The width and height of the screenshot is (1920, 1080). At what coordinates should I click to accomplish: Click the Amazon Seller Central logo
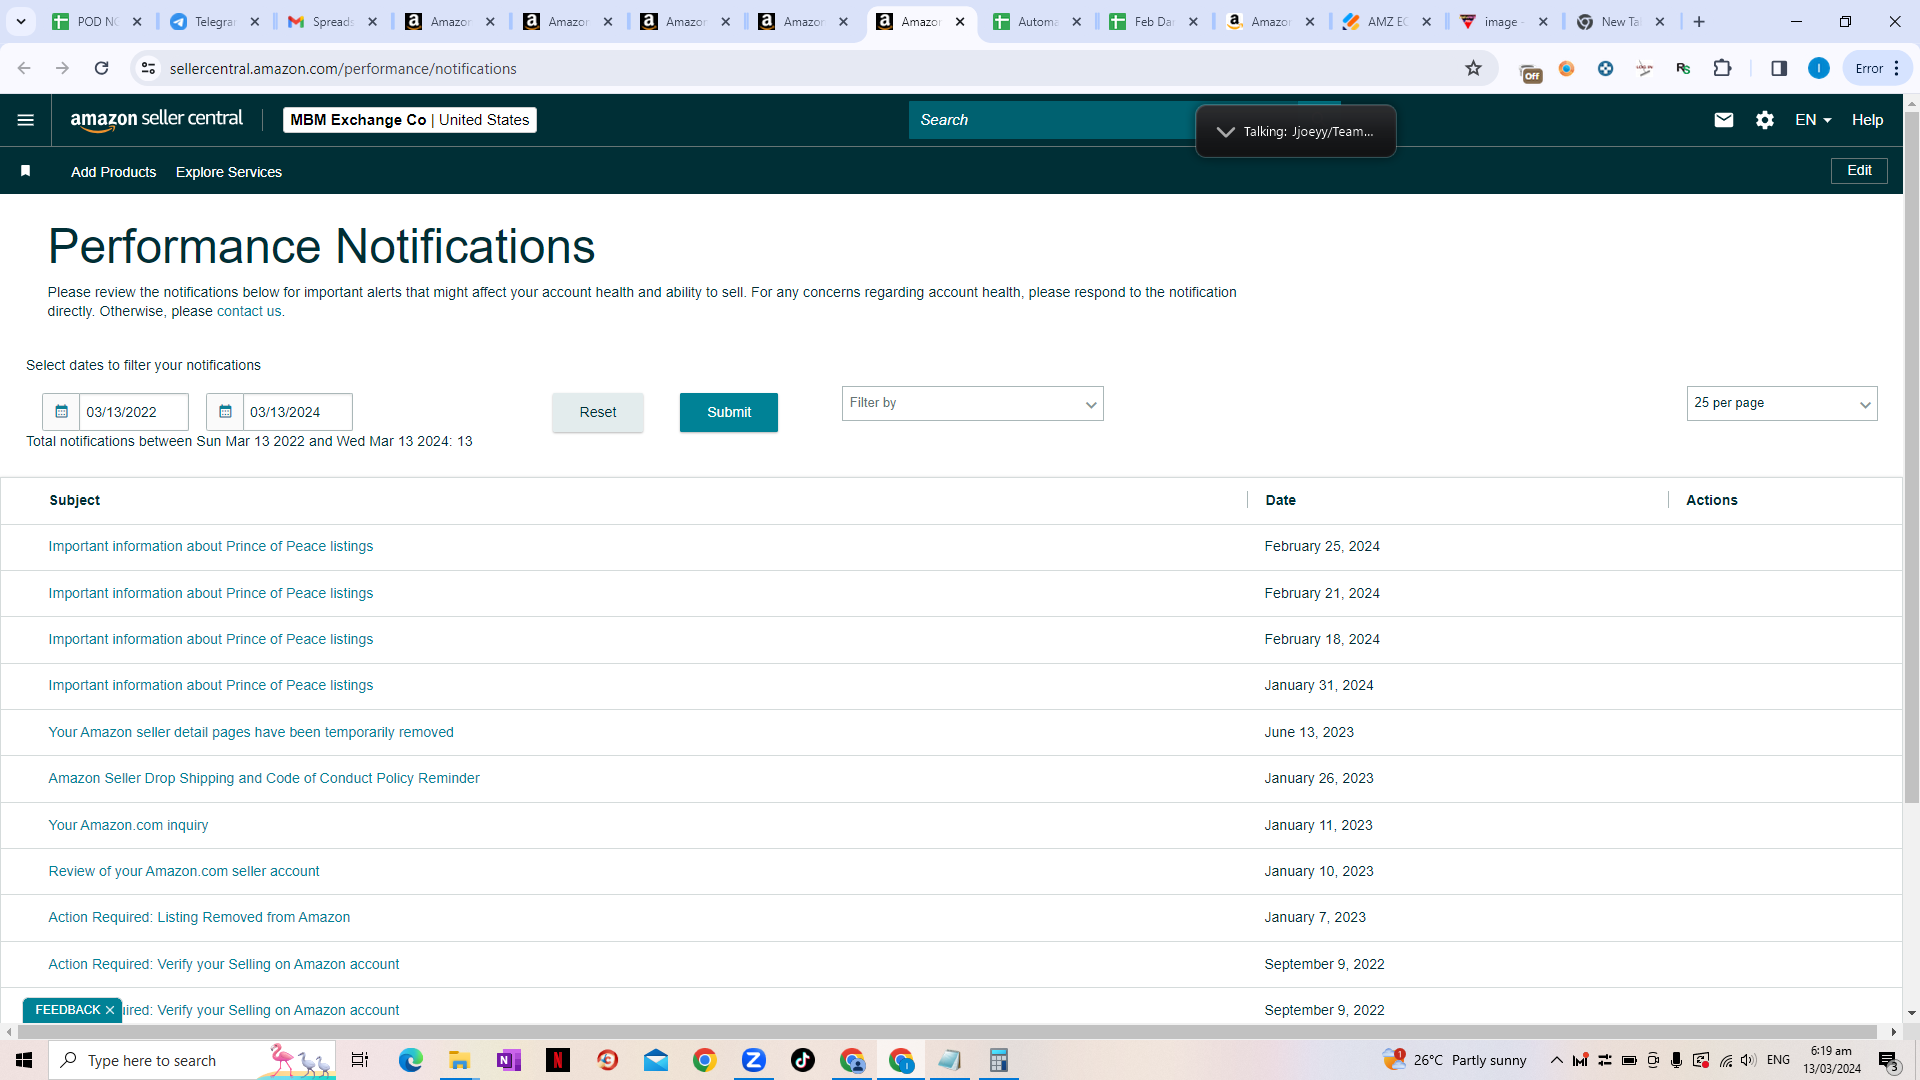pyautogui.click(x=157, y=120)
